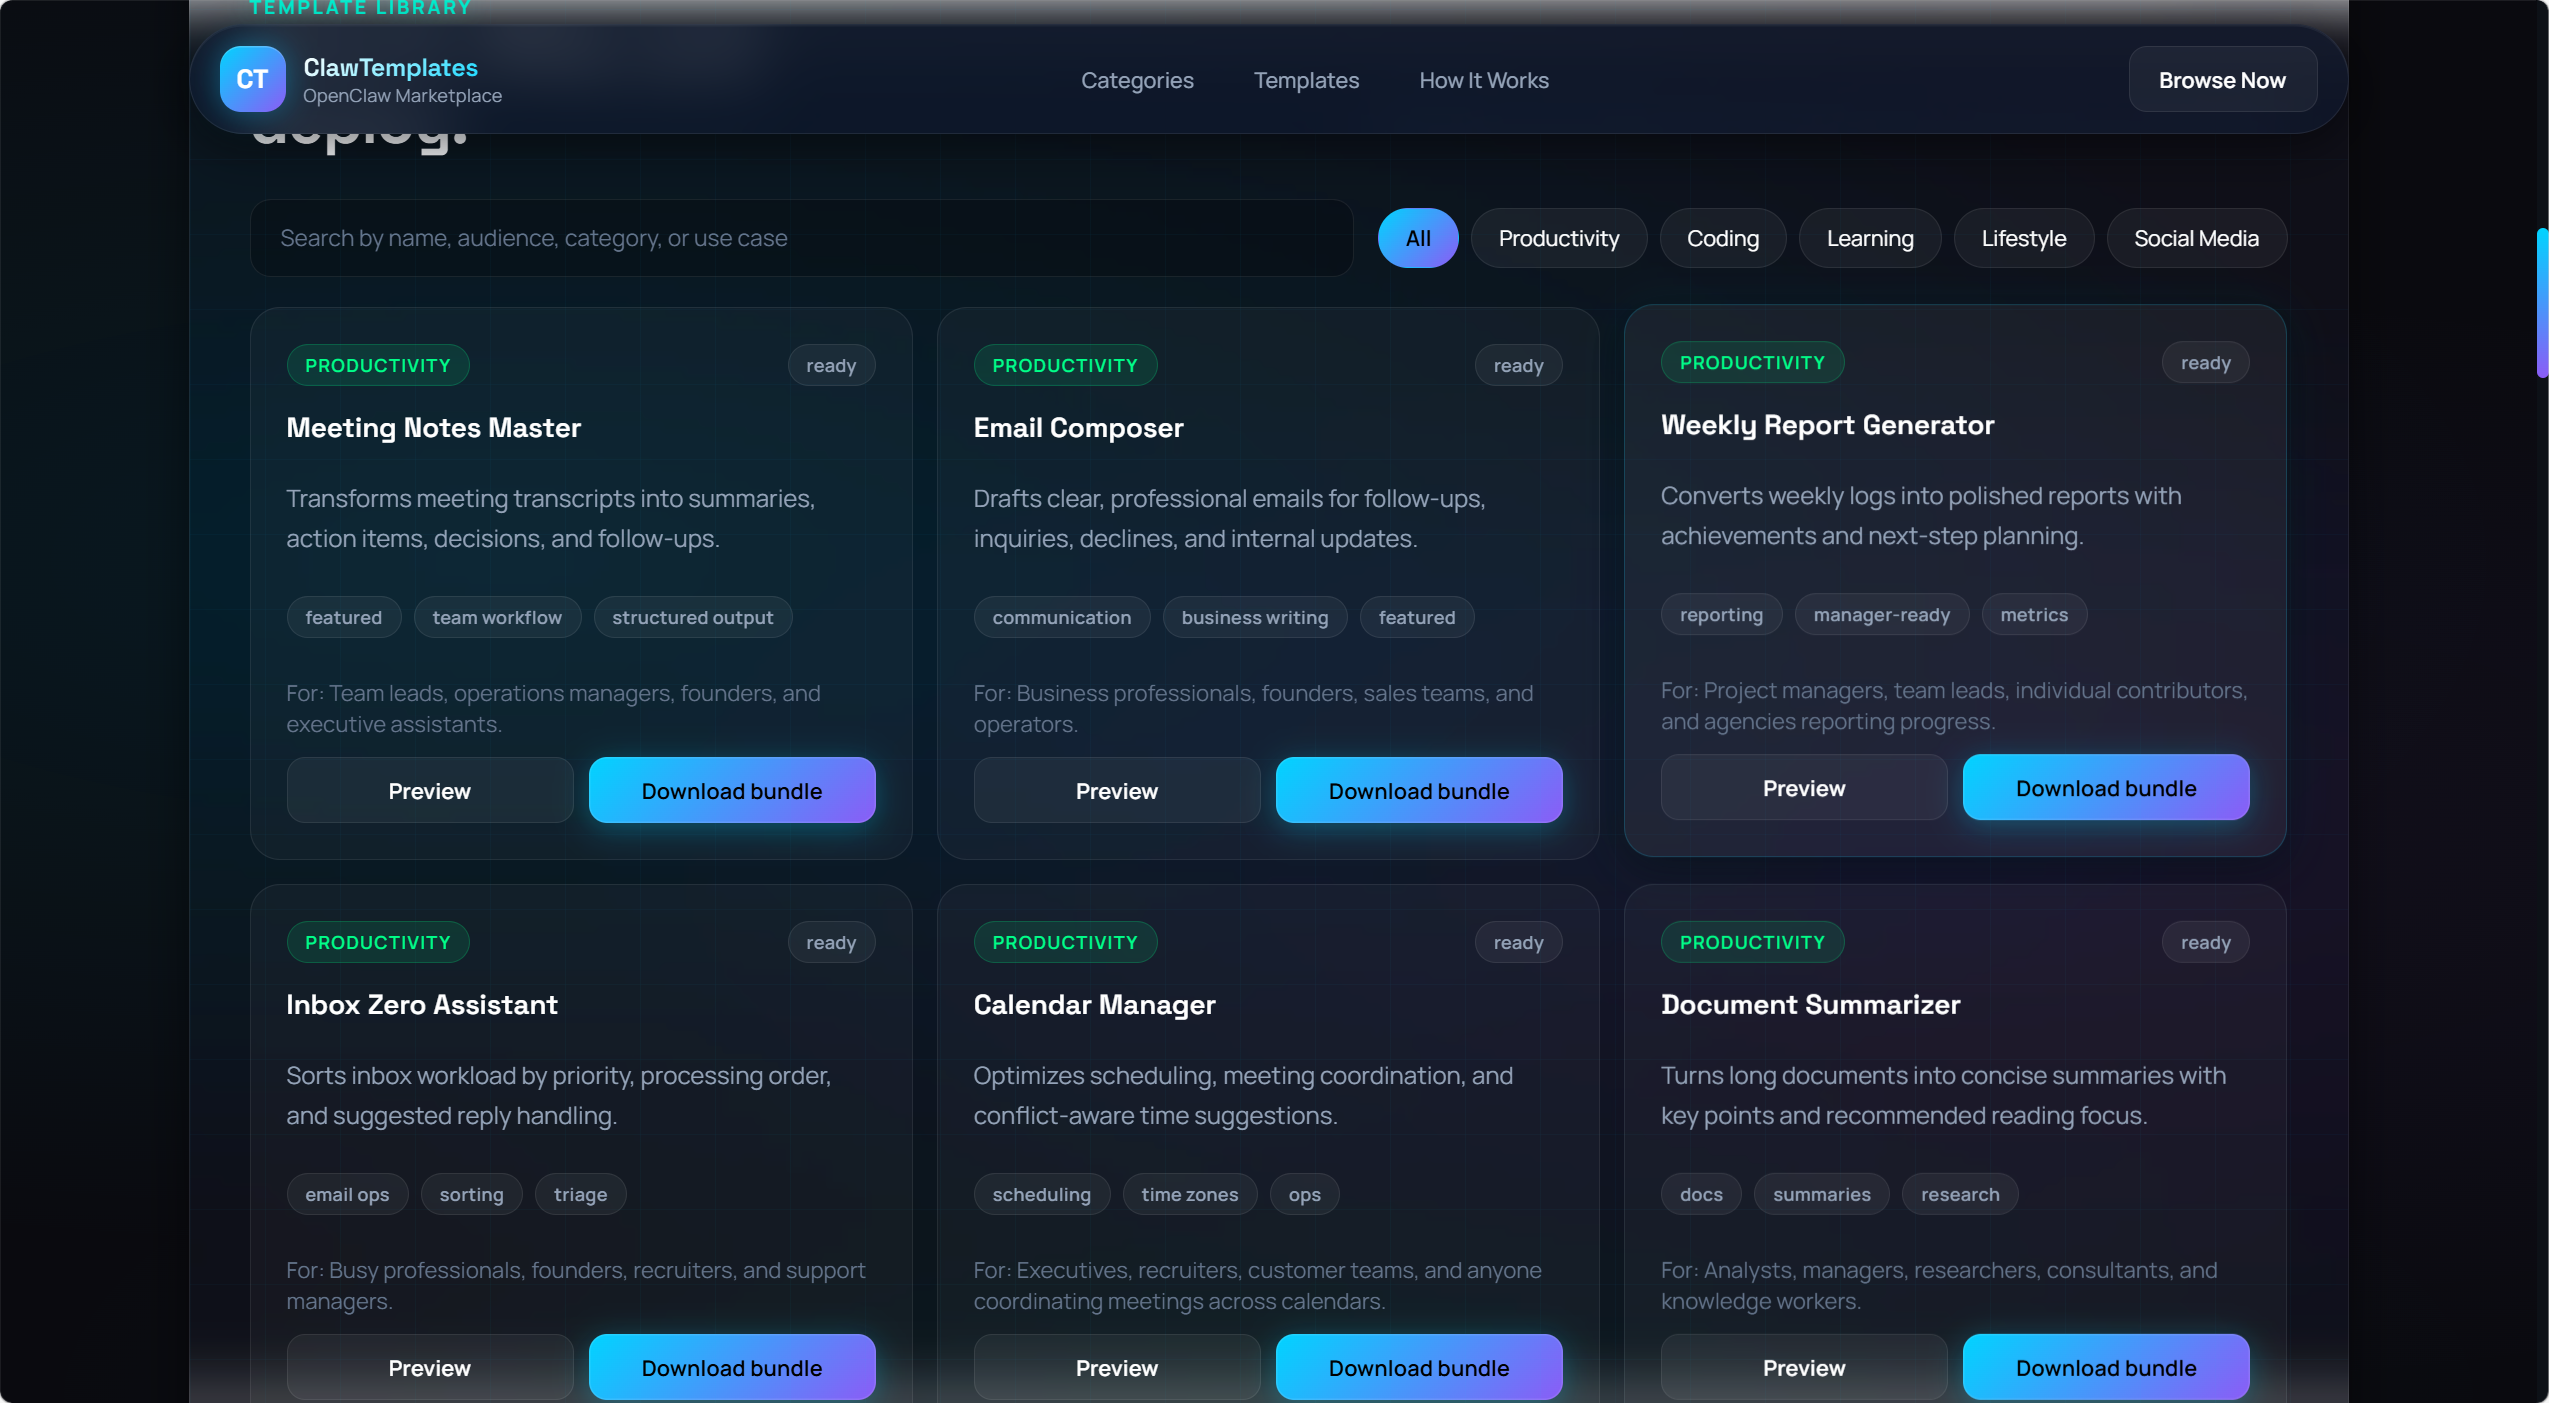Open the Templates nav link
This screenshot has width=2549, height=1403.
coord(1305,80)
